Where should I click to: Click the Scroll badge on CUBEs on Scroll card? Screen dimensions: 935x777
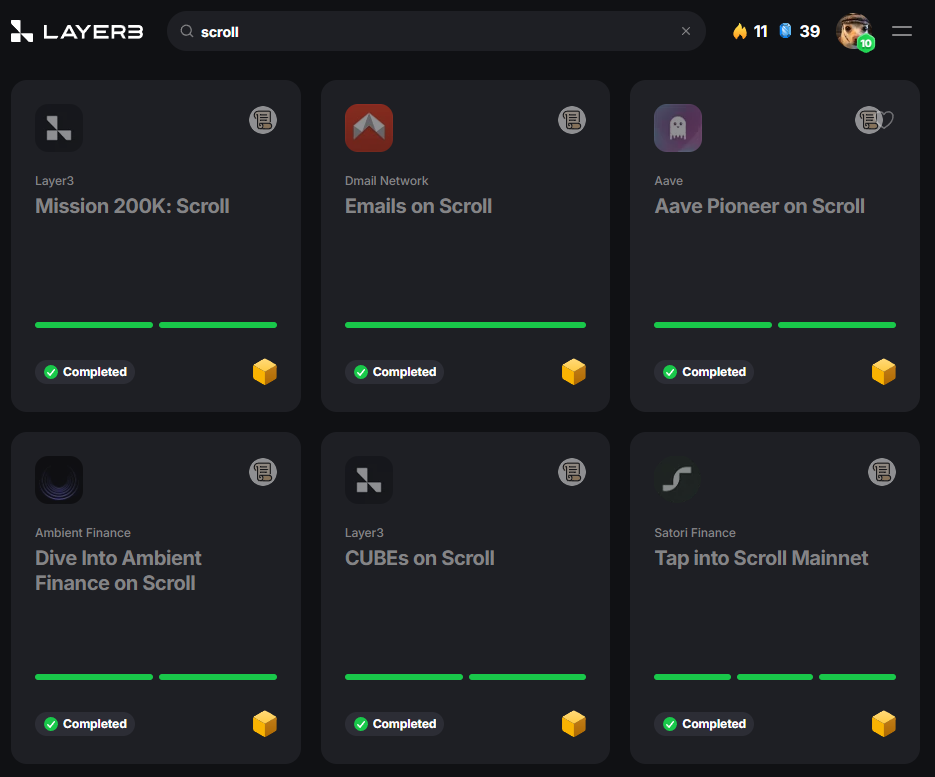click(572, 471)
